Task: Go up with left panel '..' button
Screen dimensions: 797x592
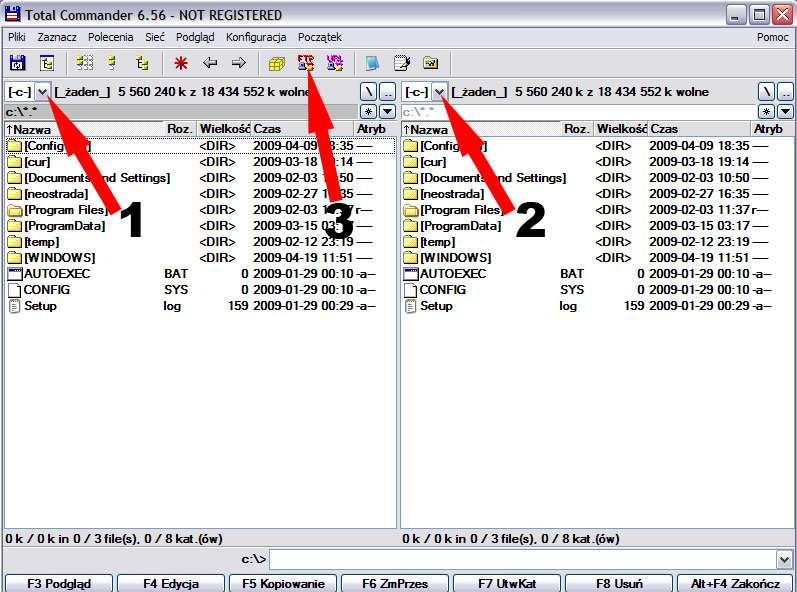Action: [388, 92]
